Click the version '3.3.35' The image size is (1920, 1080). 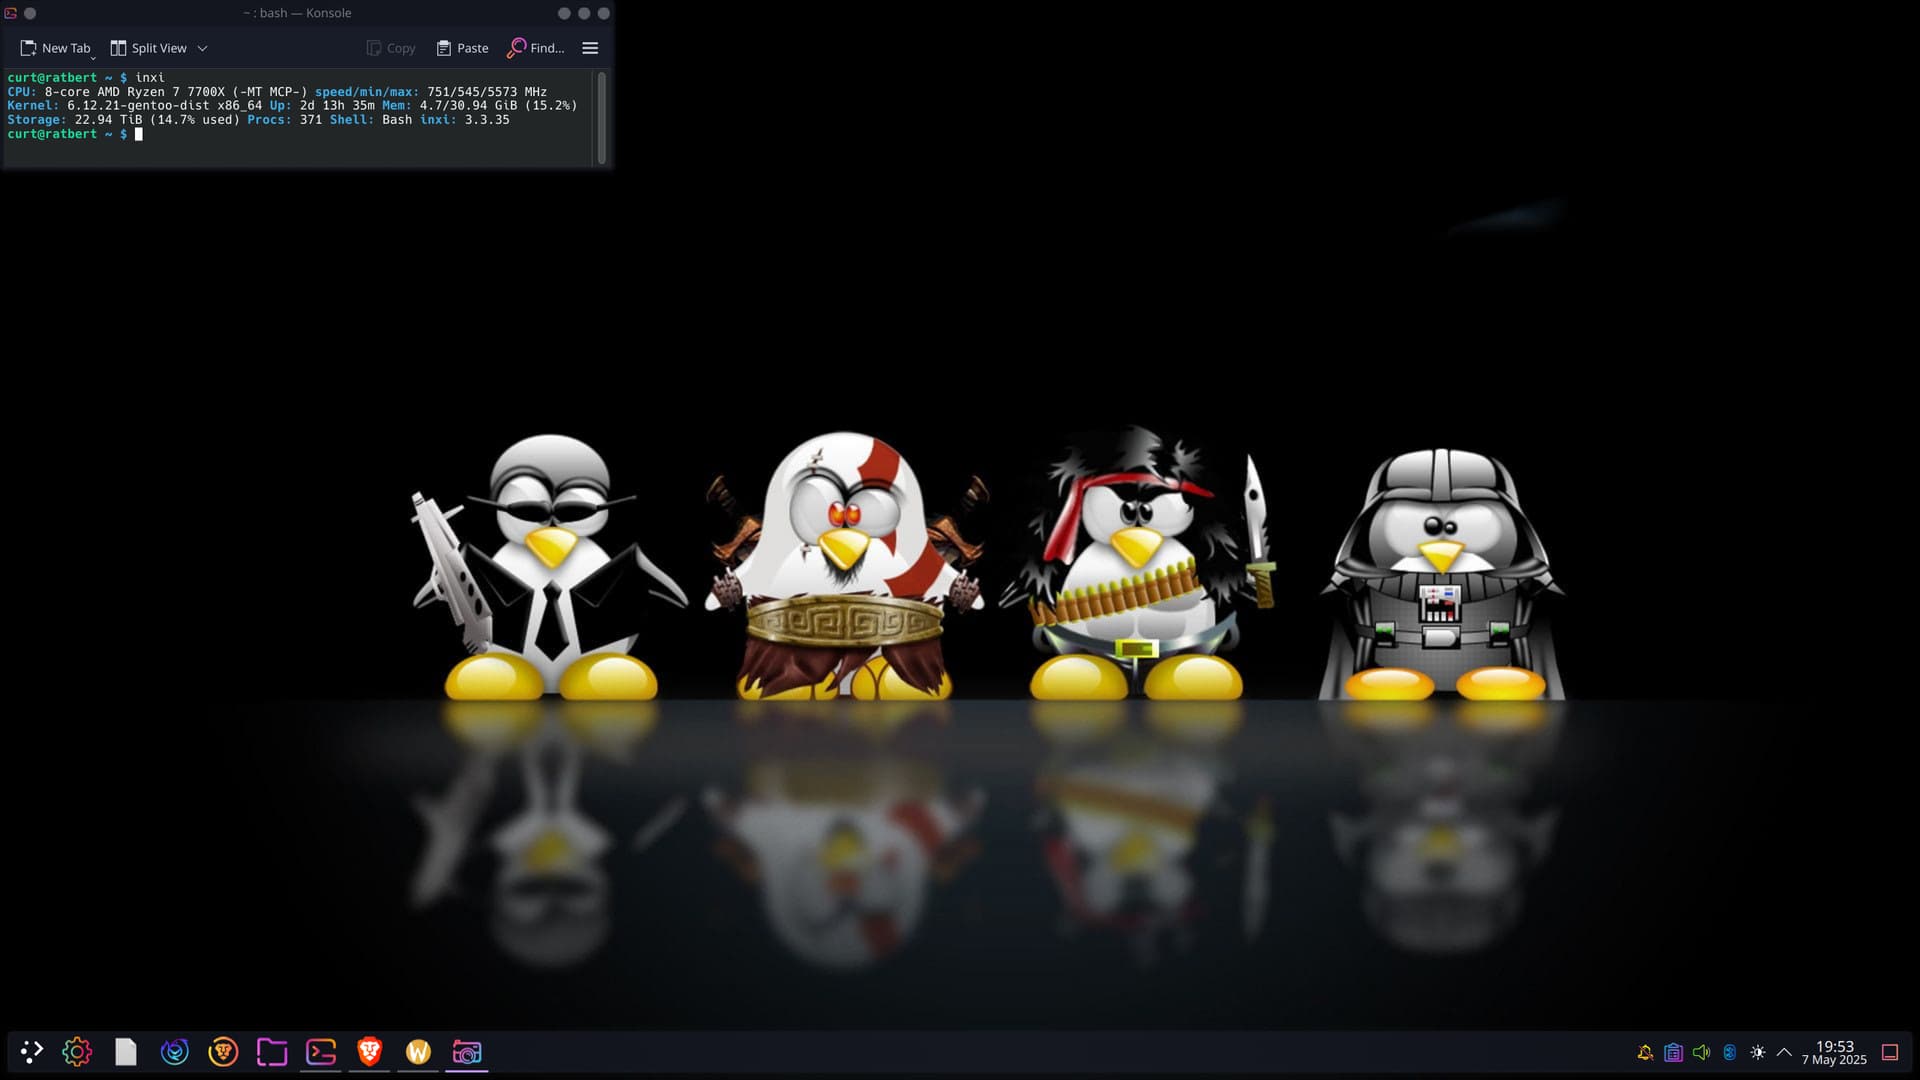pyautogui.click(x=487, y=119)
